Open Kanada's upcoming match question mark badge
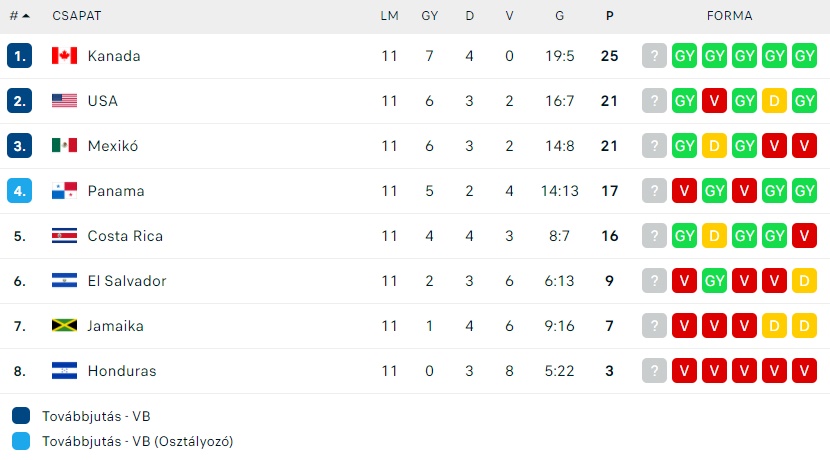Viewport: 830px width, 460px height. [654, 56]
